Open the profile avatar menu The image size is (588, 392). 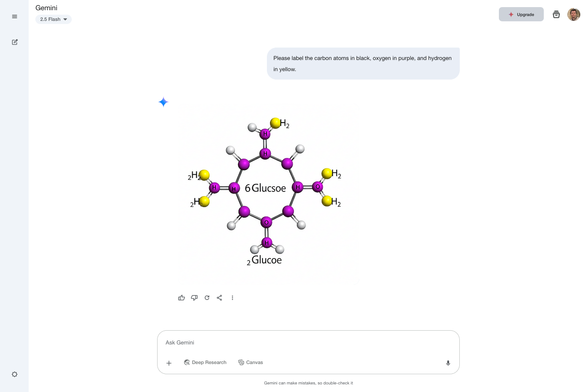[573, 15]
